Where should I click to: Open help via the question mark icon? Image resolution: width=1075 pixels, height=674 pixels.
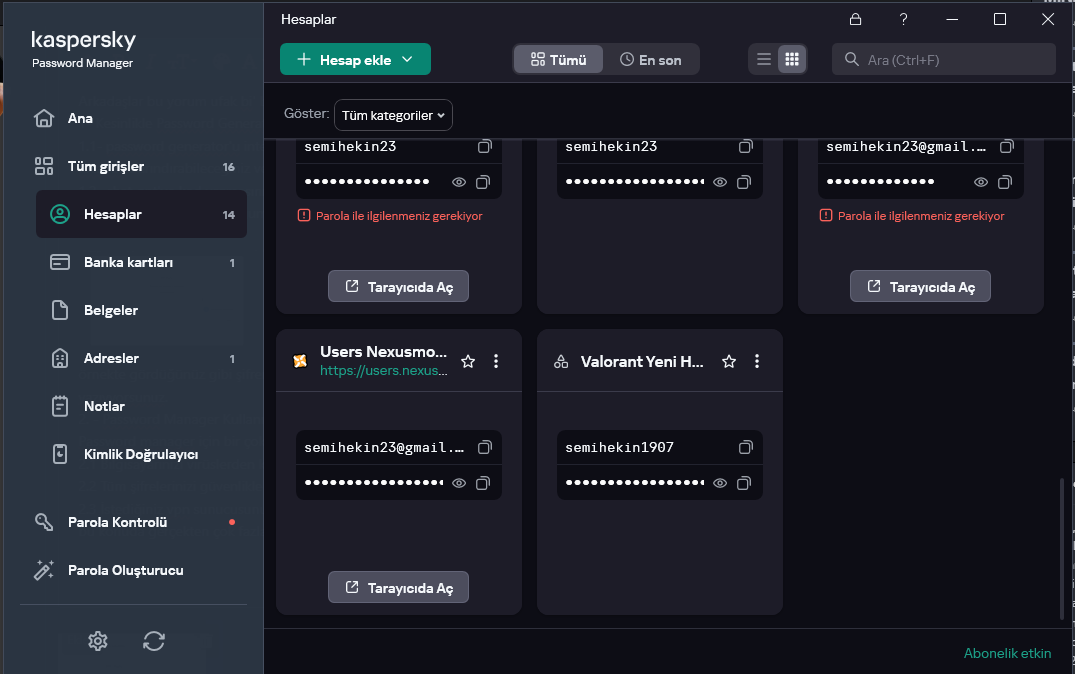[904, 19]
